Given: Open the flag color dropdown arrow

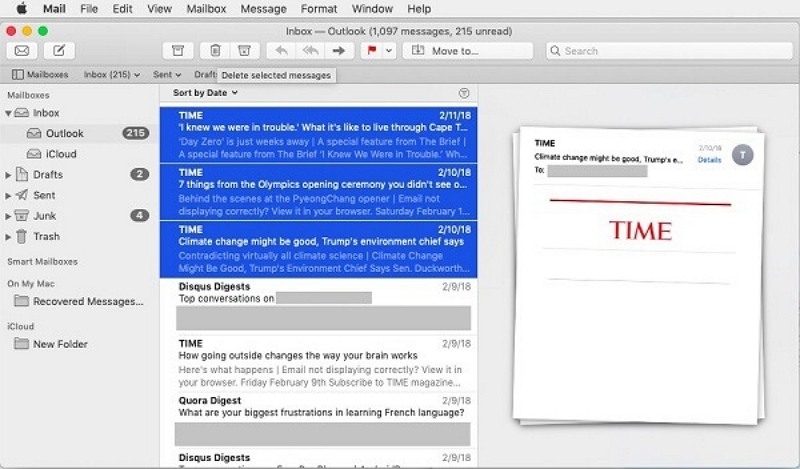Looking at the screenshot, I should point(389,51).
